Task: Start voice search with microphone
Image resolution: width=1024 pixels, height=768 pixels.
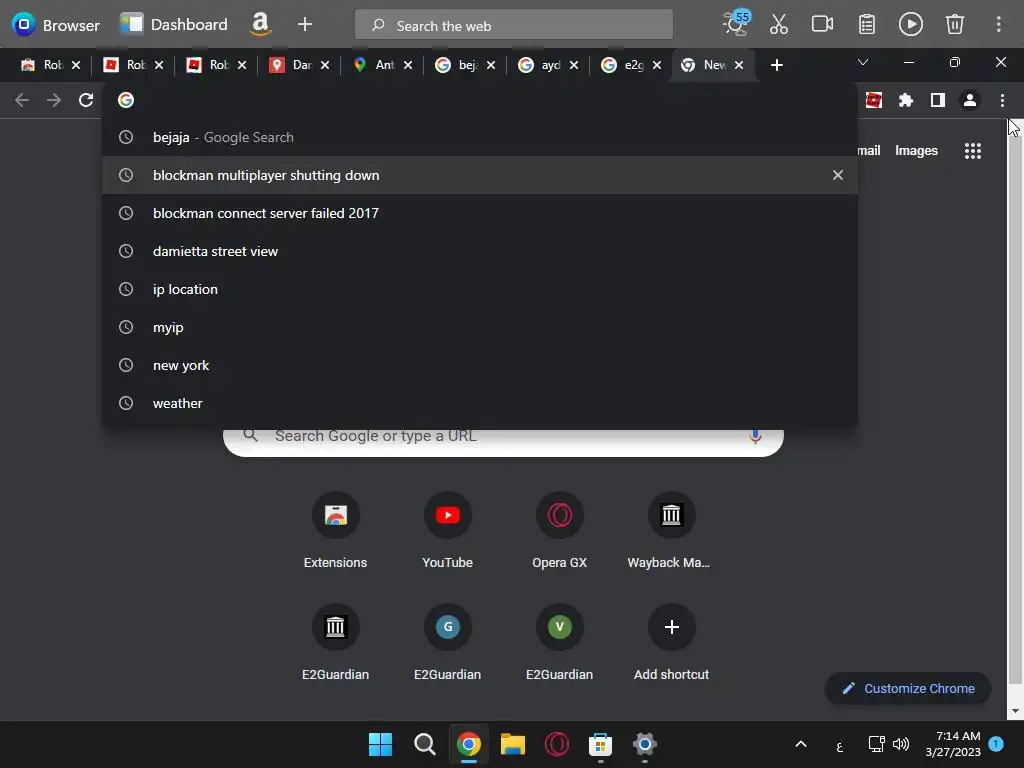Action: 756,436
